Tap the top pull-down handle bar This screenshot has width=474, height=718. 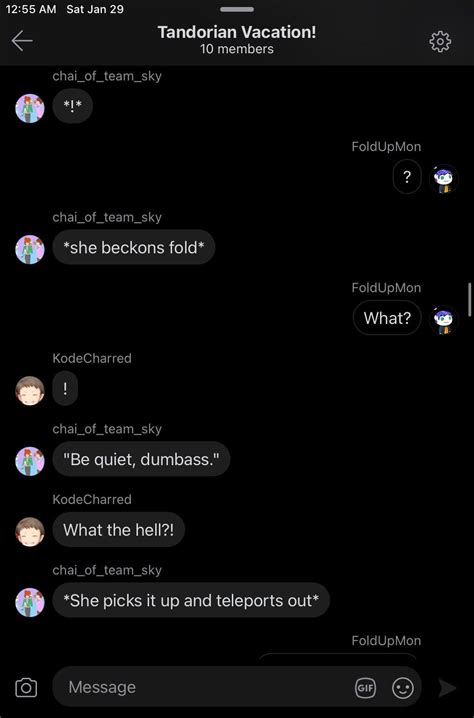tap(237, 9)
